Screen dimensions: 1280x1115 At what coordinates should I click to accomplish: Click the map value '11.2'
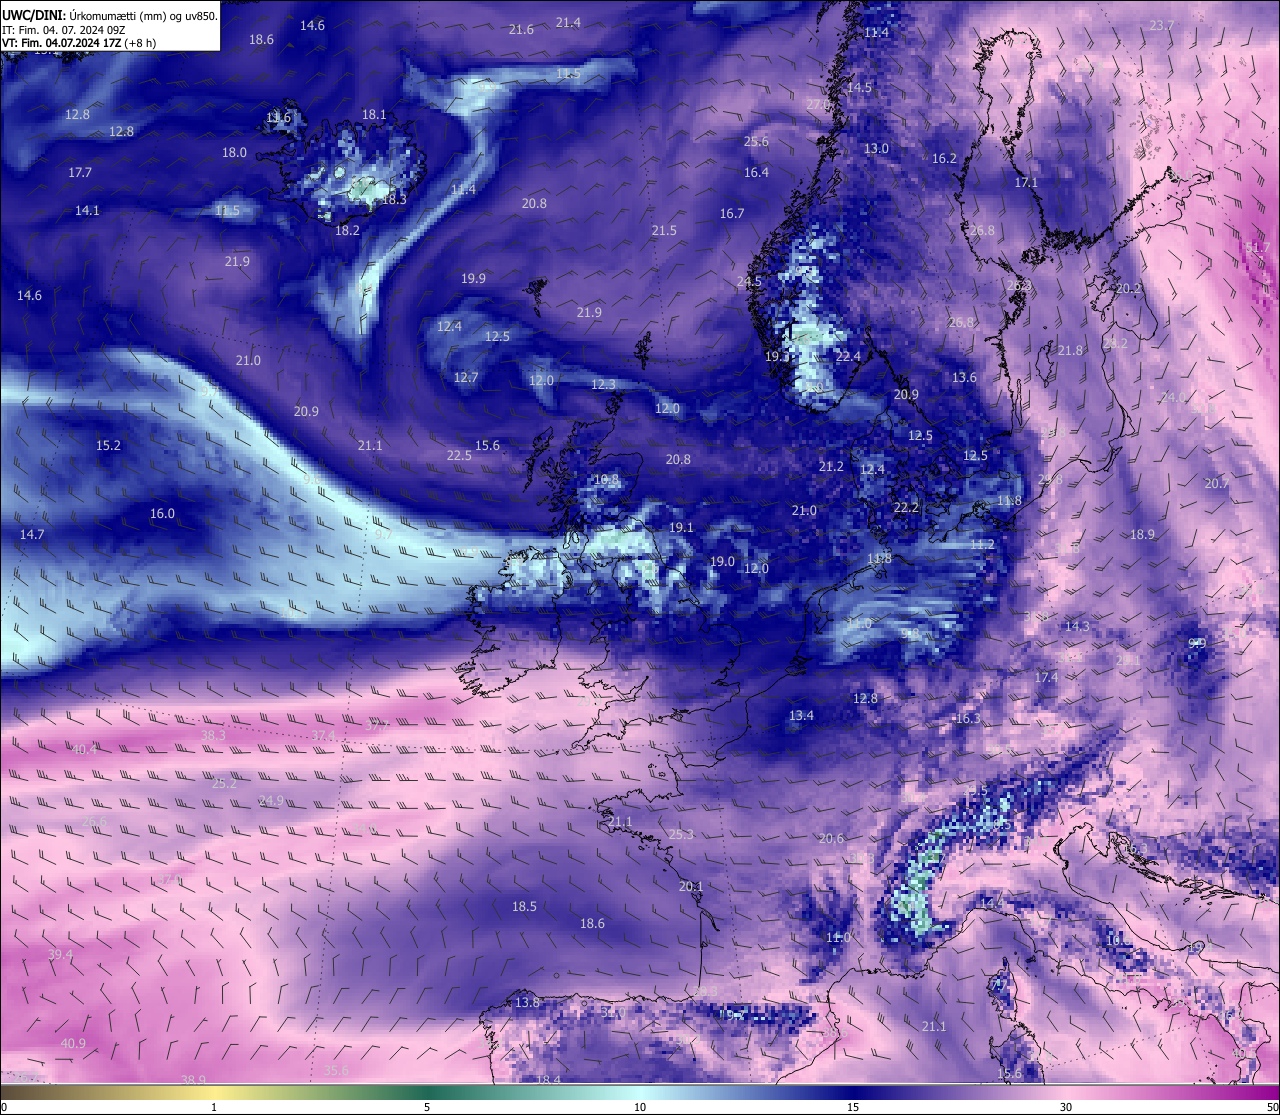(982, 544)
